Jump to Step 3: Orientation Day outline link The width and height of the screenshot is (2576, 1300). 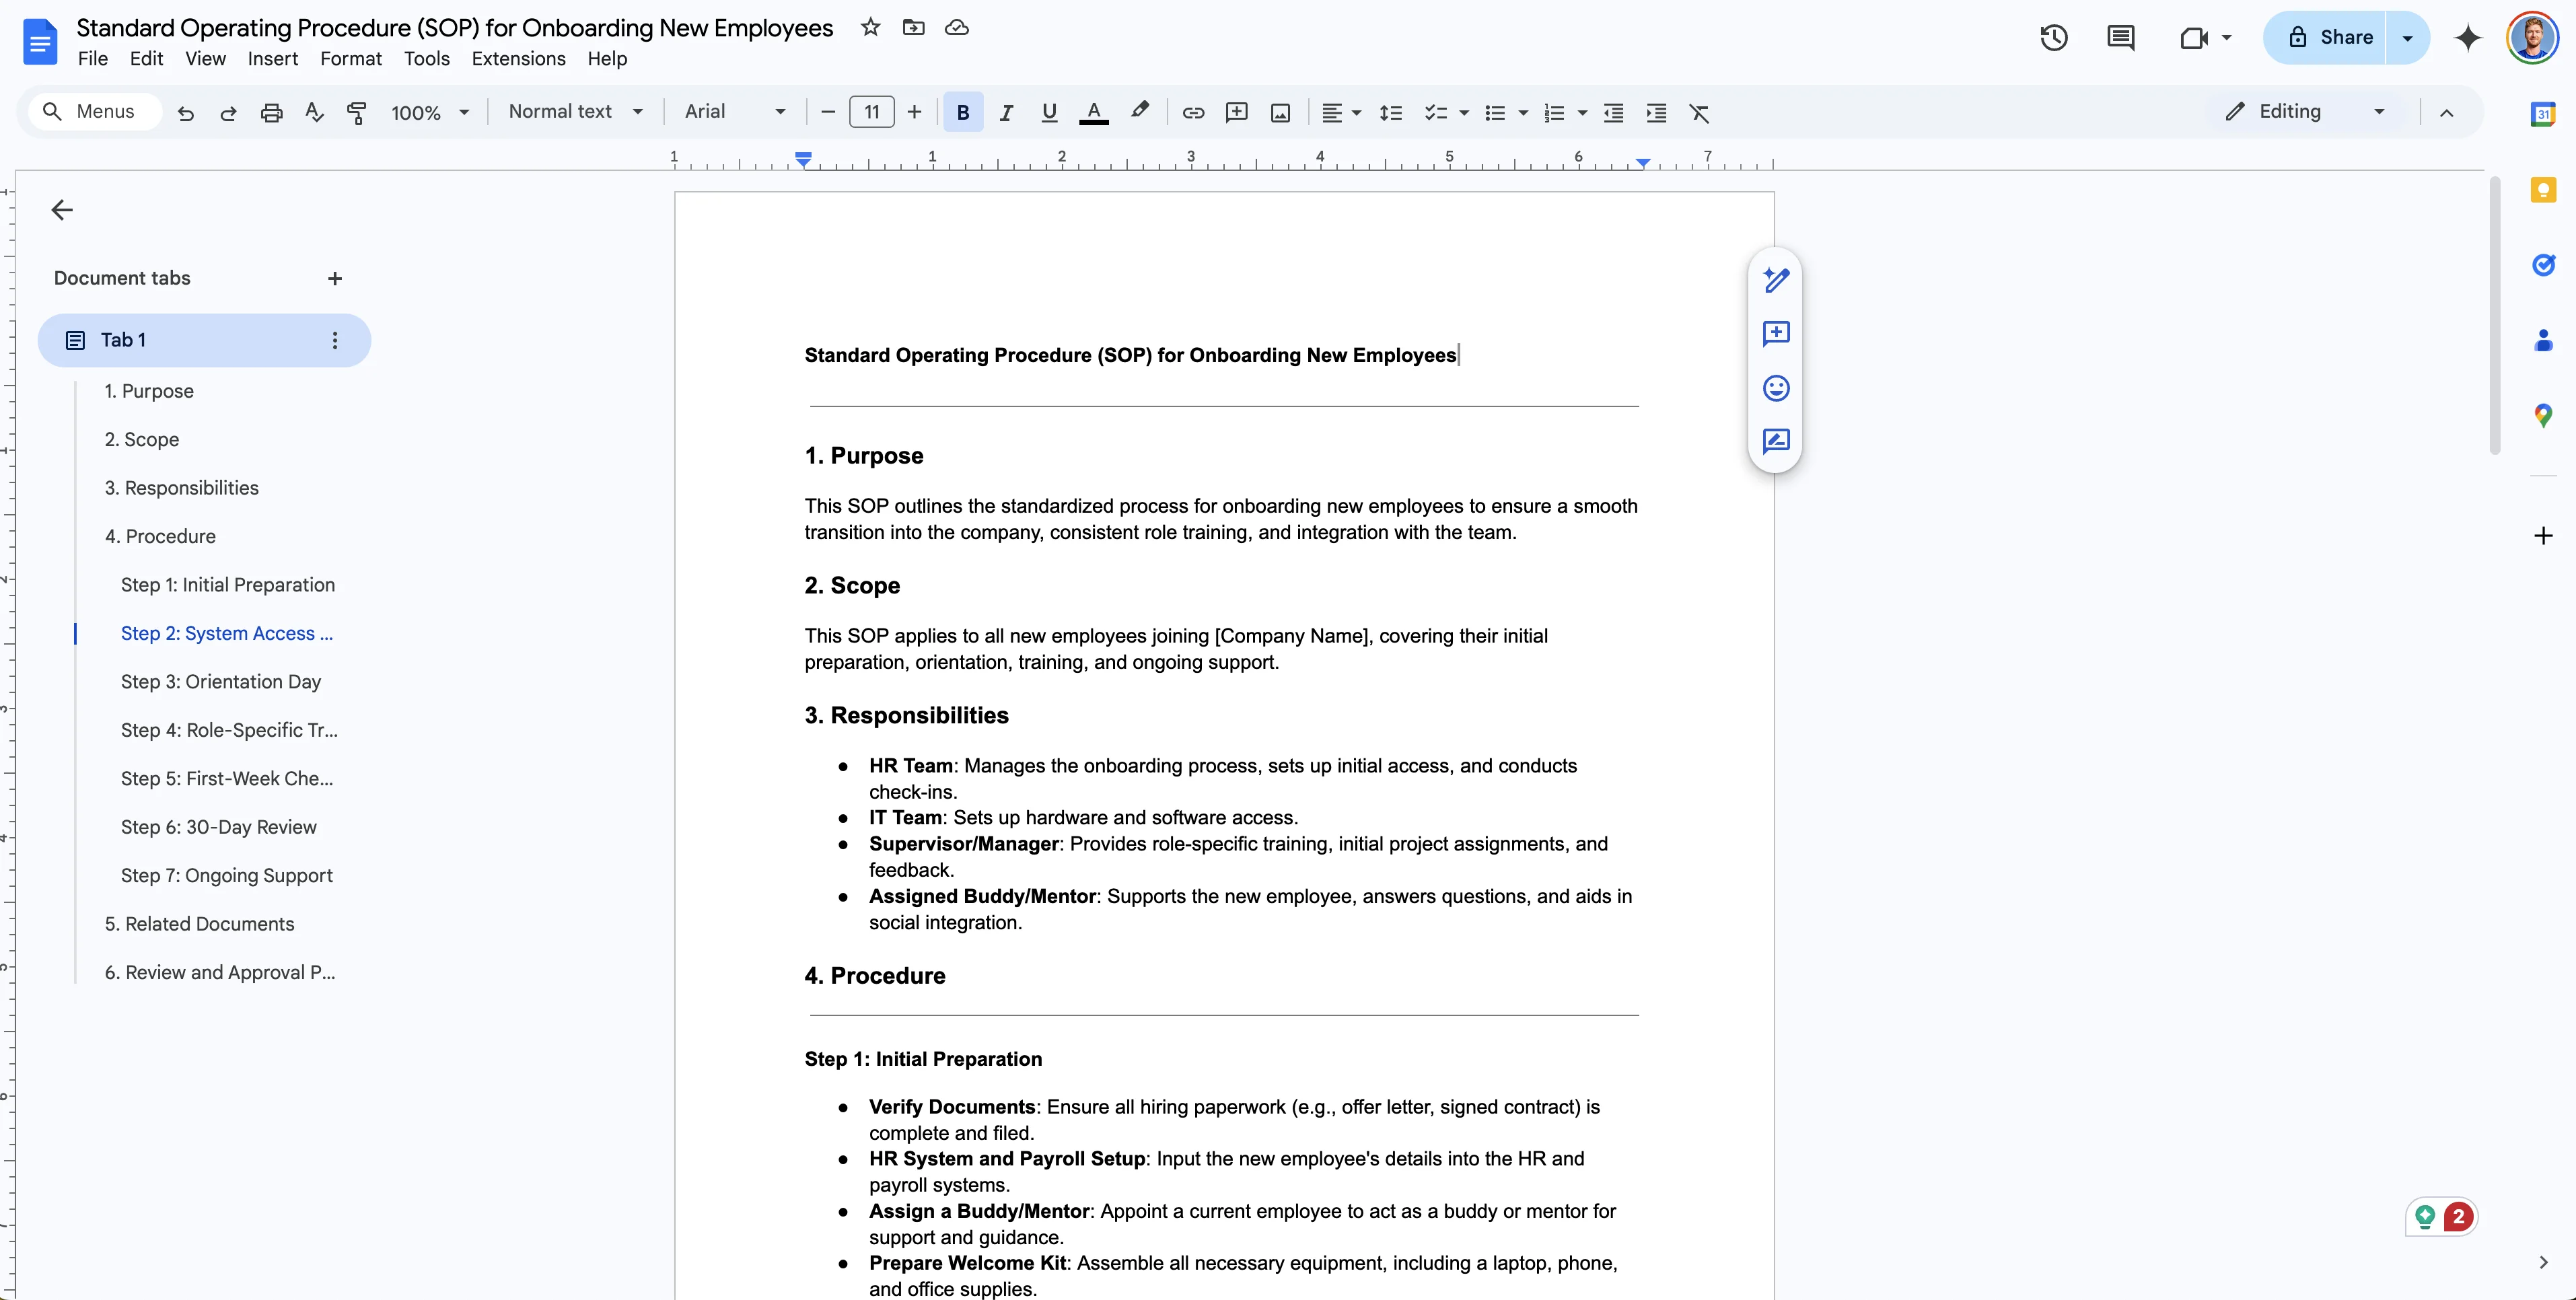point(221,682)
